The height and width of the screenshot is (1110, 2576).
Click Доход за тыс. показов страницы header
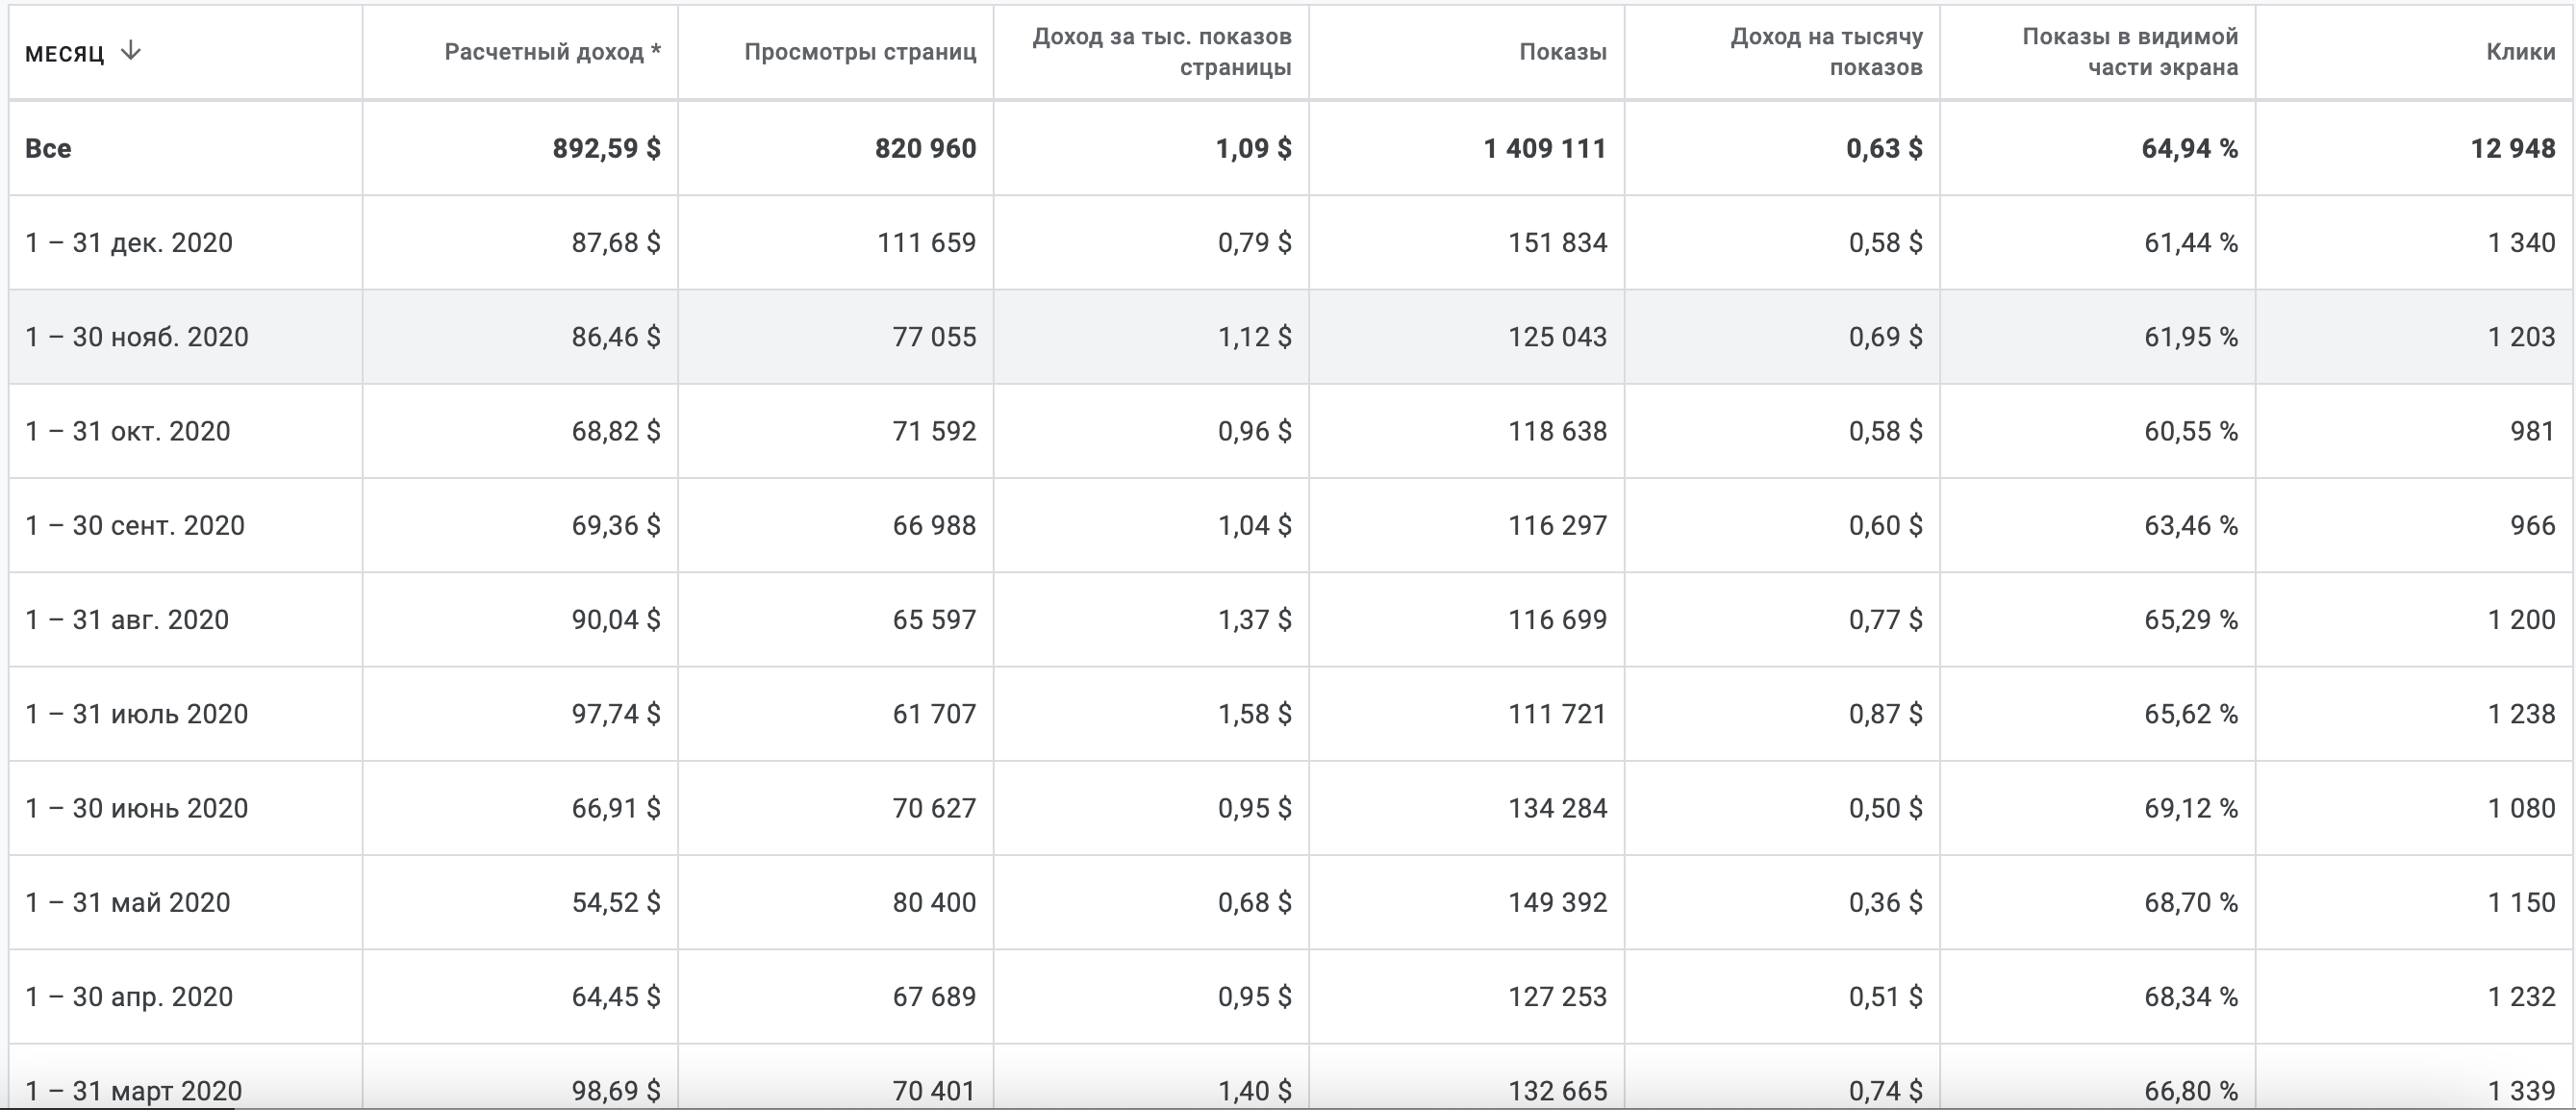tap(1161, 52)
